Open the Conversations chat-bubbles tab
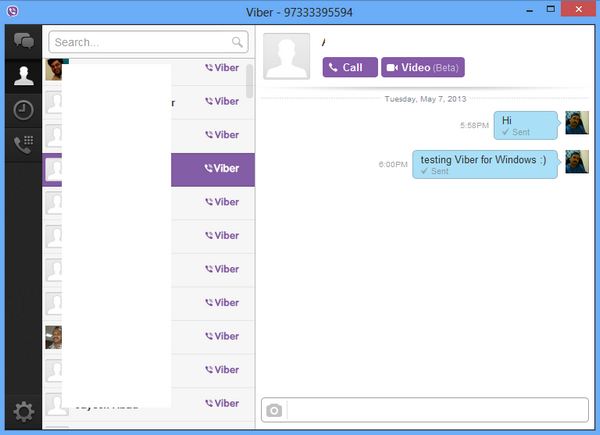 23,41
